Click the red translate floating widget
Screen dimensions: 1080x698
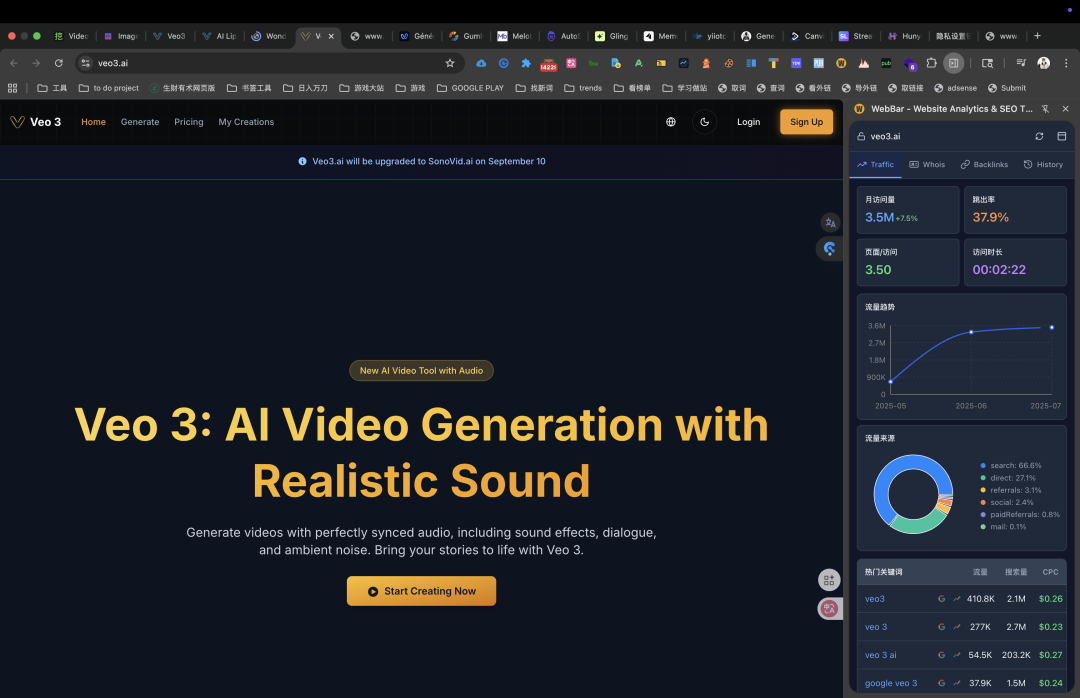[829, 608]
